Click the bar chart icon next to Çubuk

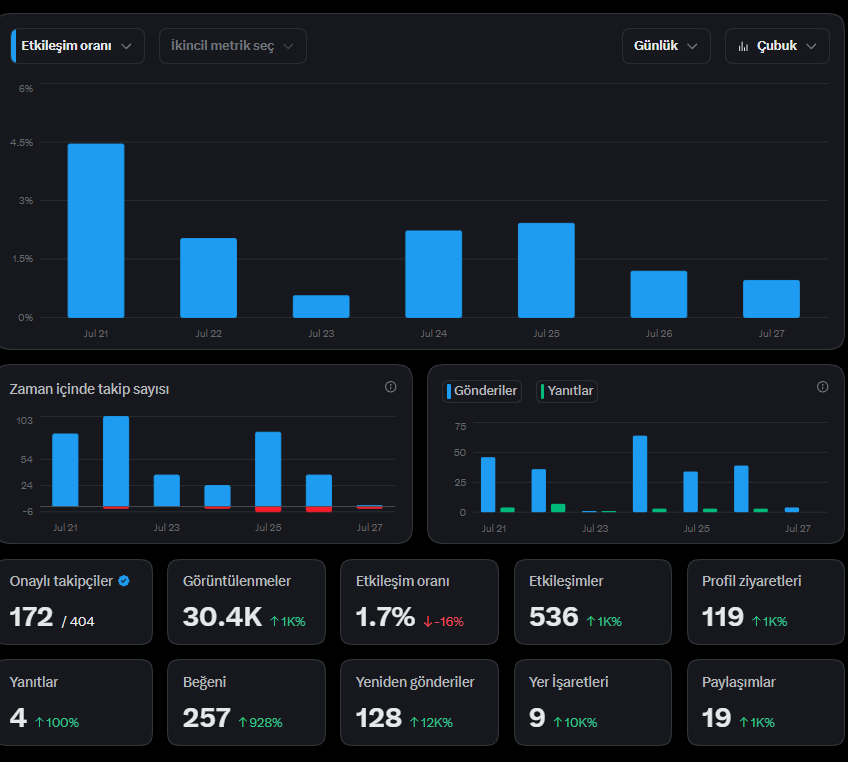[x=744, y=47]
